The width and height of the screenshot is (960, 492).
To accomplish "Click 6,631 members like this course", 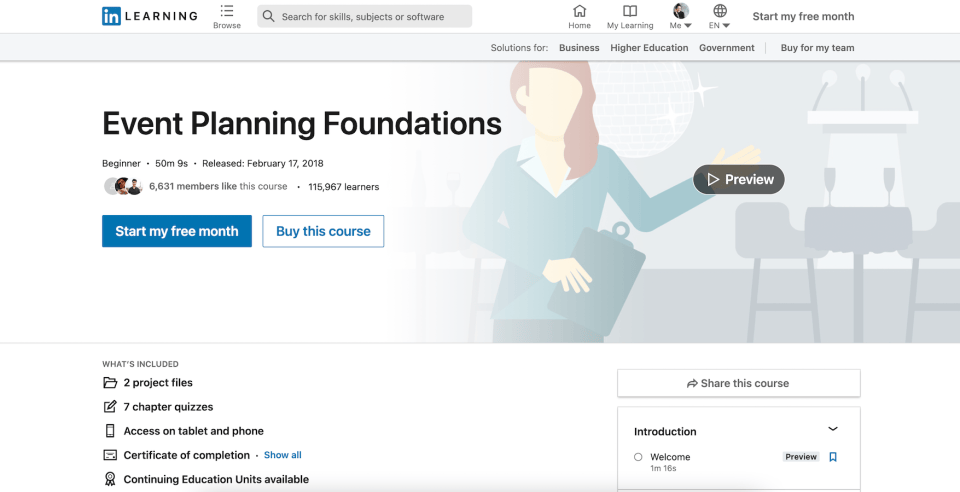I will tap(218, 187).
